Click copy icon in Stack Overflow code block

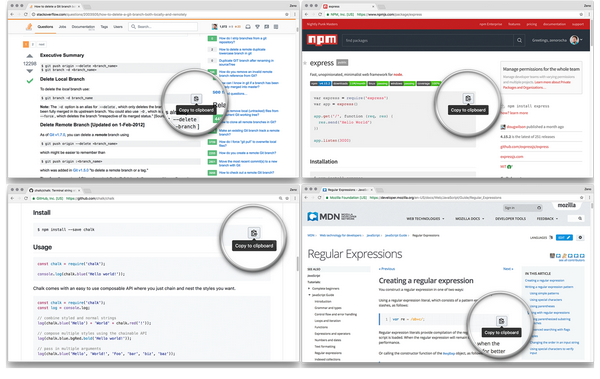(196, 99)
